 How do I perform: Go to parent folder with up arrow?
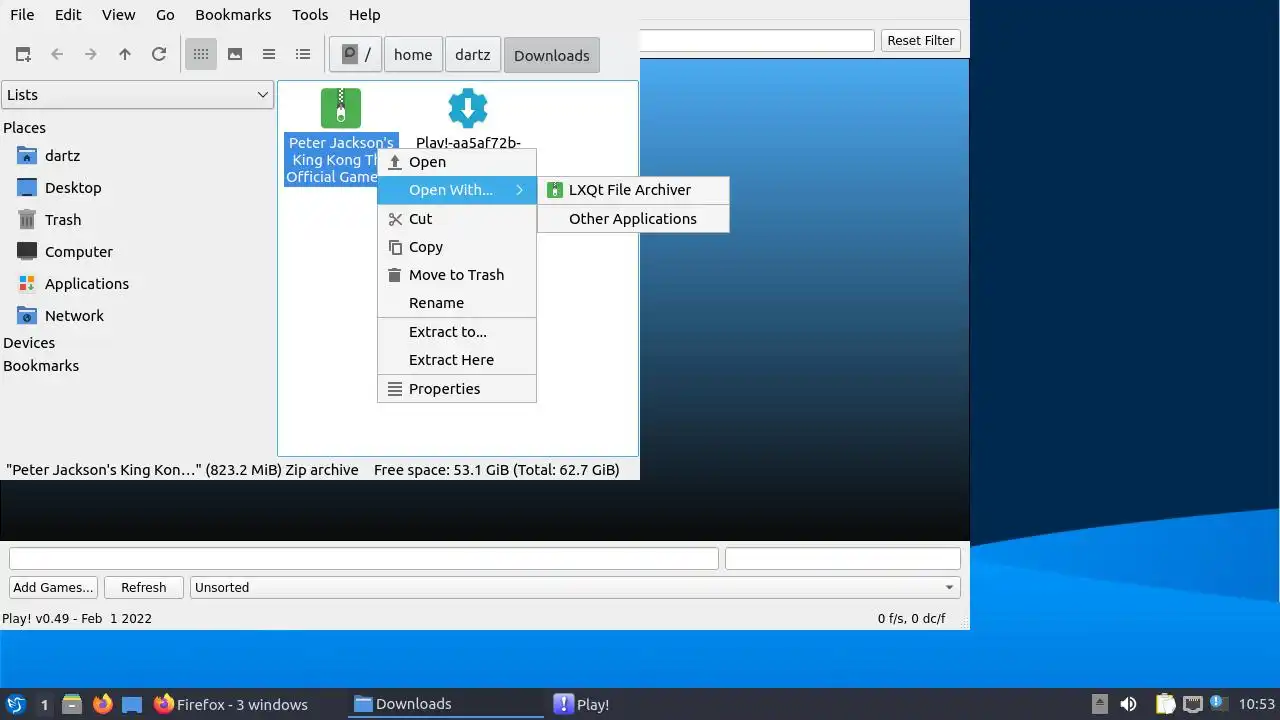[125, 55]
